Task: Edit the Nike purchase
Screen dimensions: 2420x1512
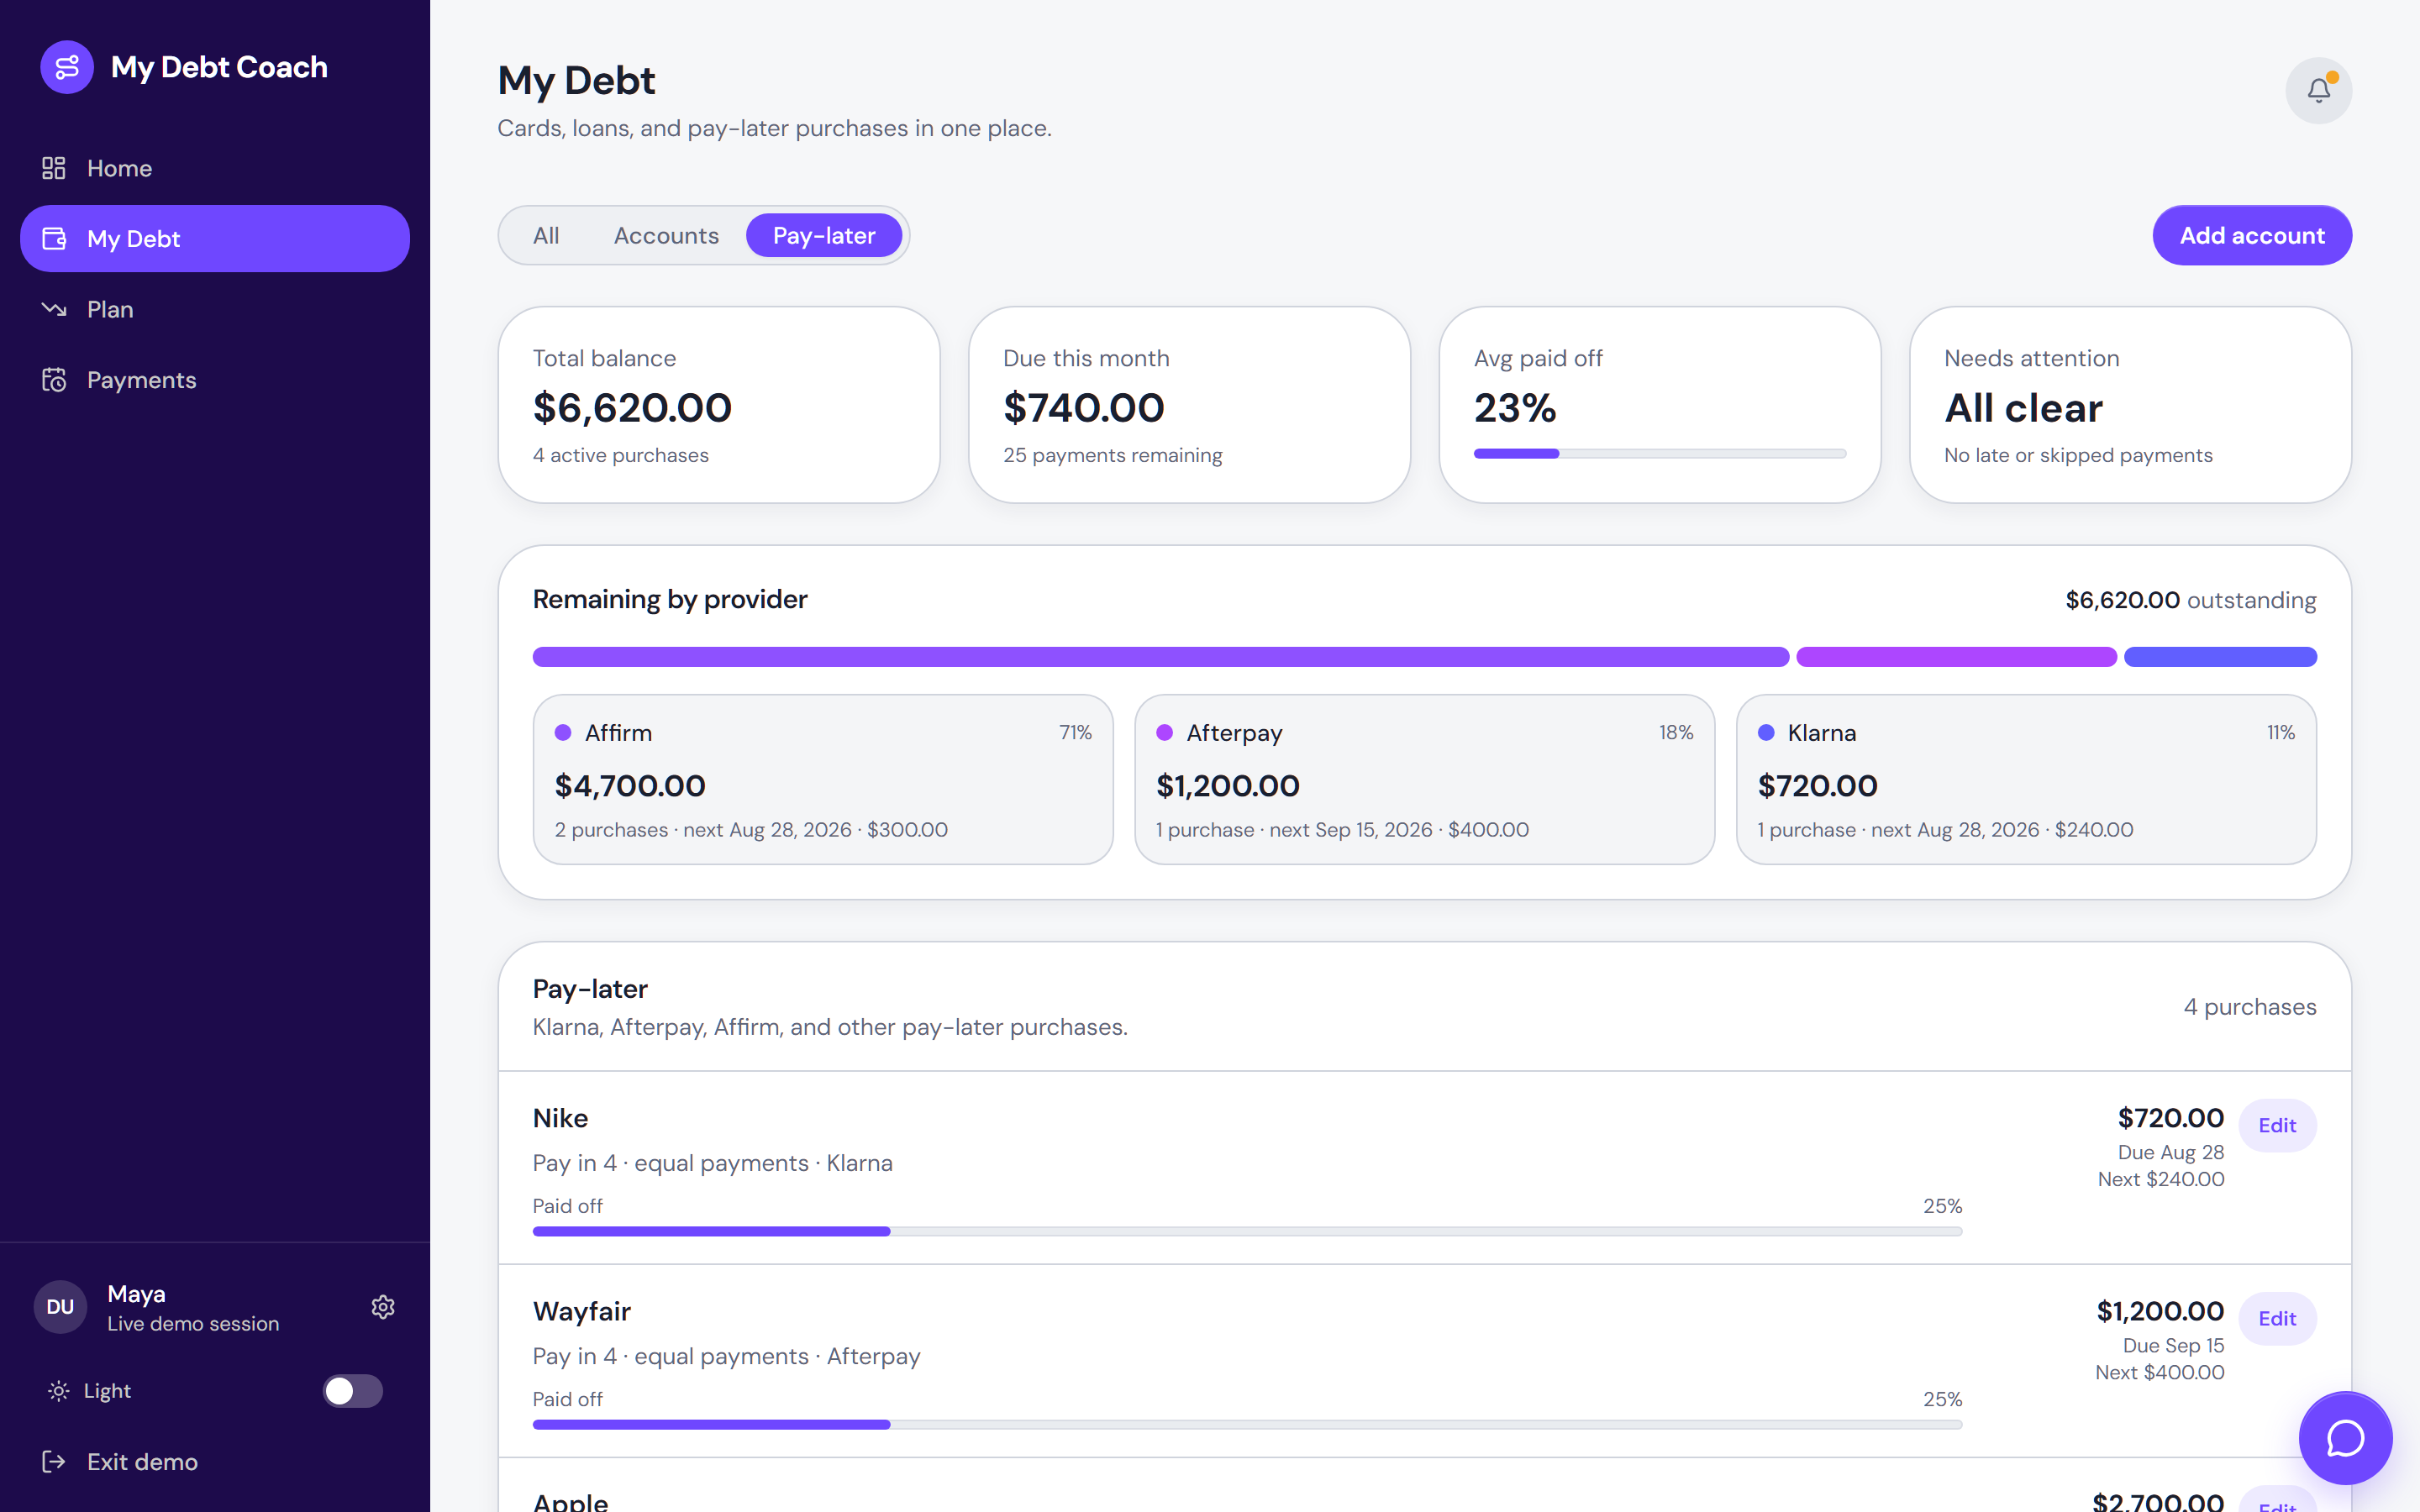Action: point(2277,1125)
